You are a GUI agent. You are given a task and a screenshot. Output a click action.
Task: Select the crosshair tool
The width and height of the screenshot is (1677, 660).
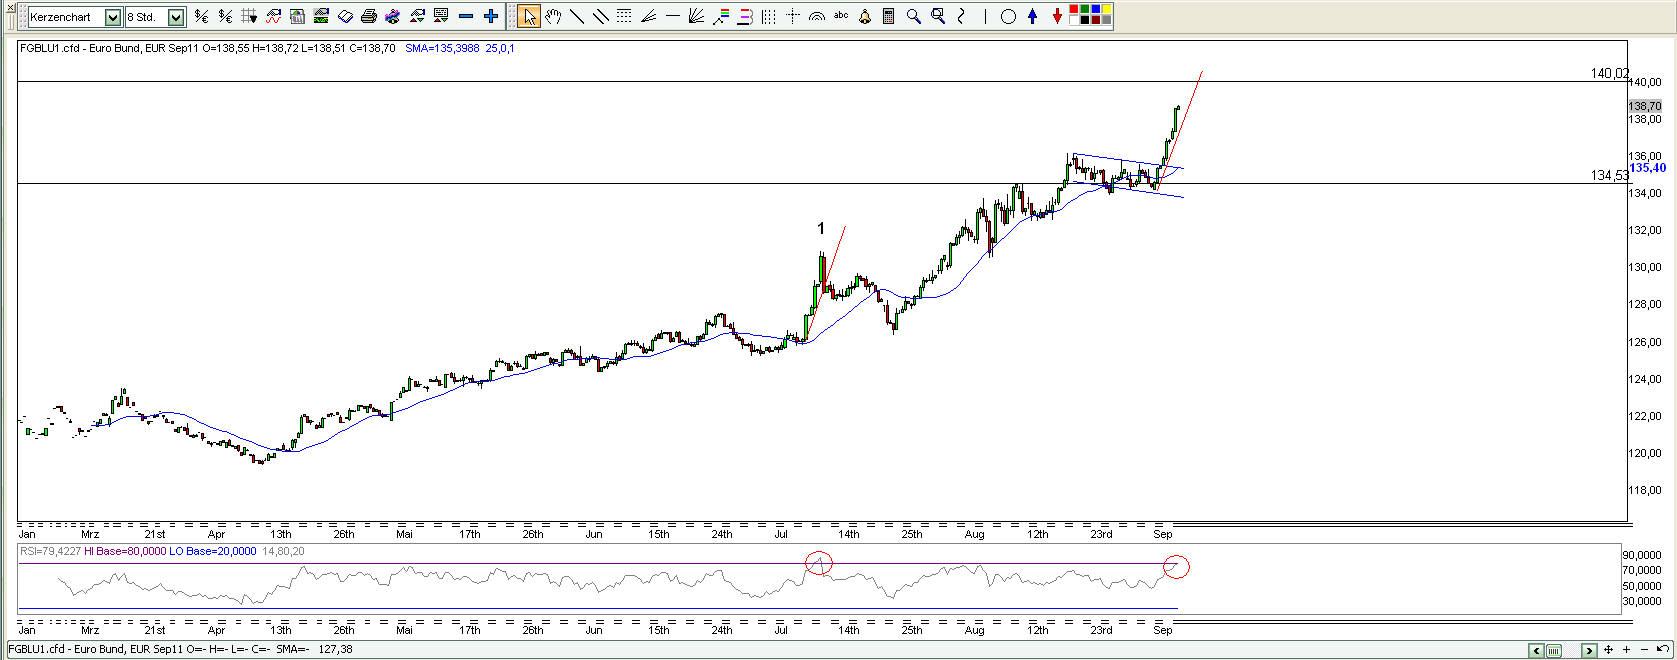click(792, 16)
